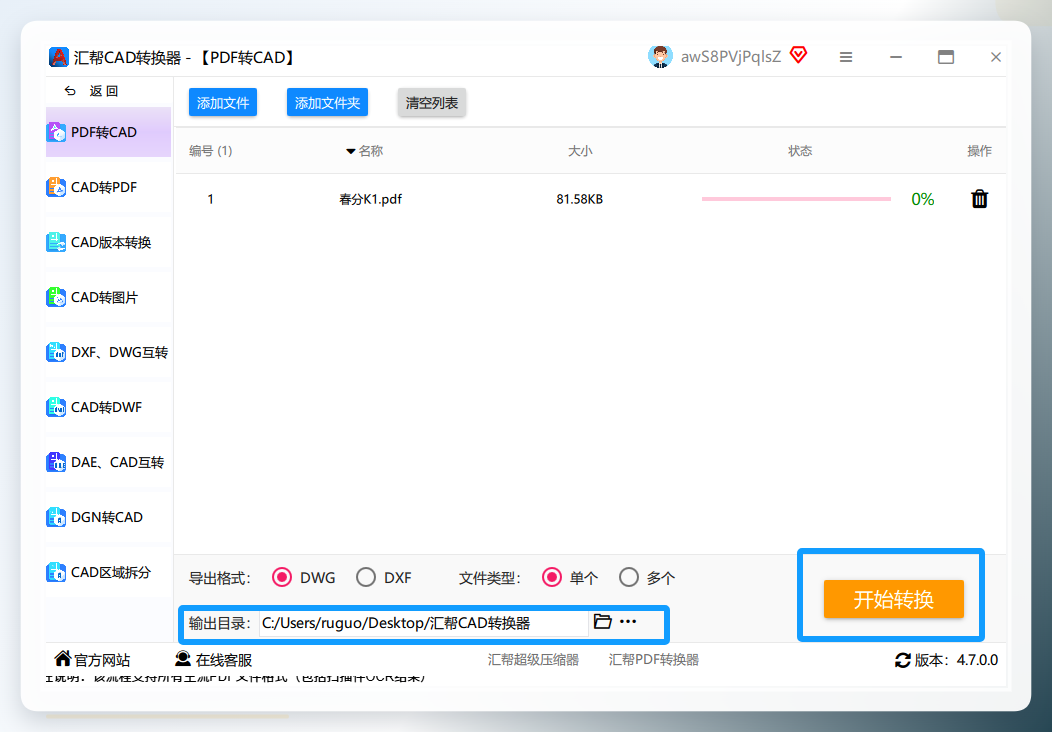Screen dimensions: 1052x732
Task: Click the 返回 back label
Action: tap(104, 91)
